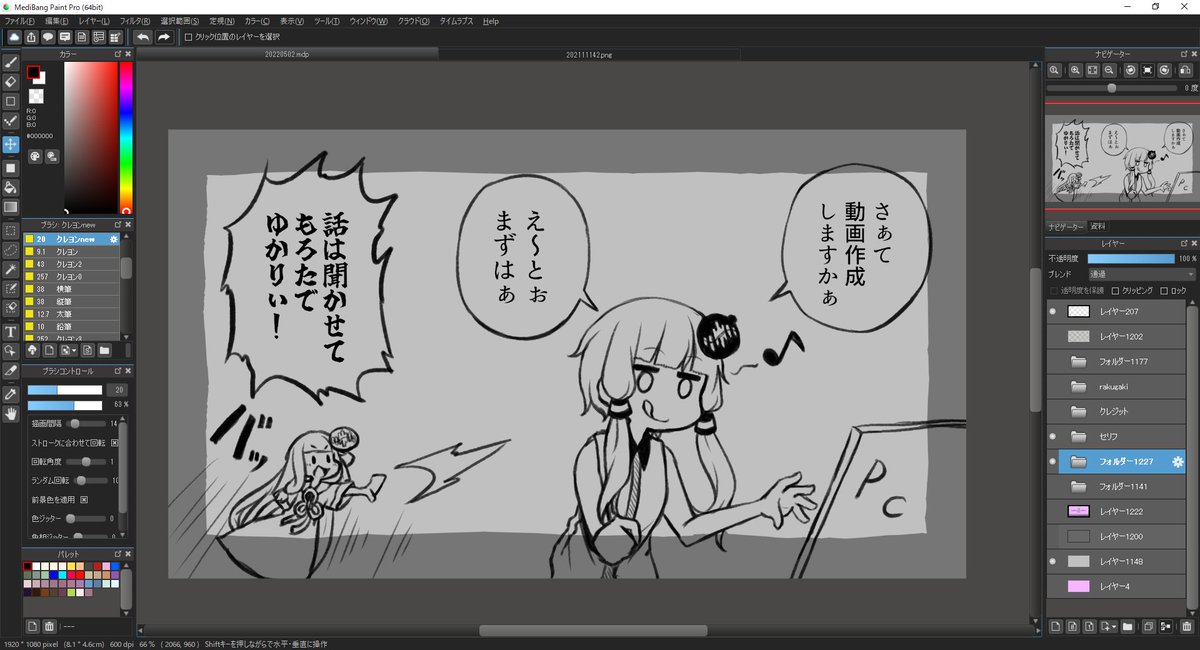
Task: Delete palette color with trash icon
Action: (x=51, y=626)
